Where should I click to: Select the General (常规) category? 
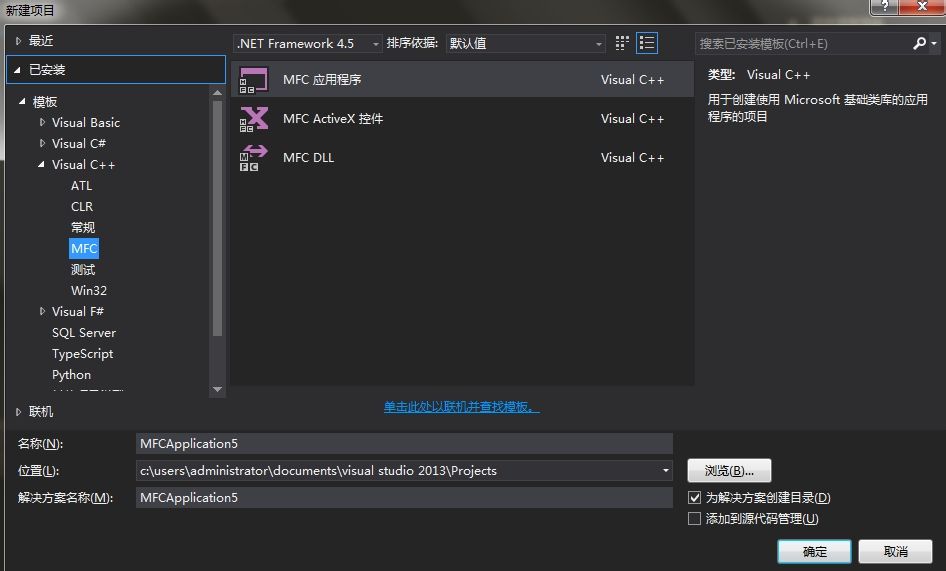pyautogui.click(x=83, y=228)
